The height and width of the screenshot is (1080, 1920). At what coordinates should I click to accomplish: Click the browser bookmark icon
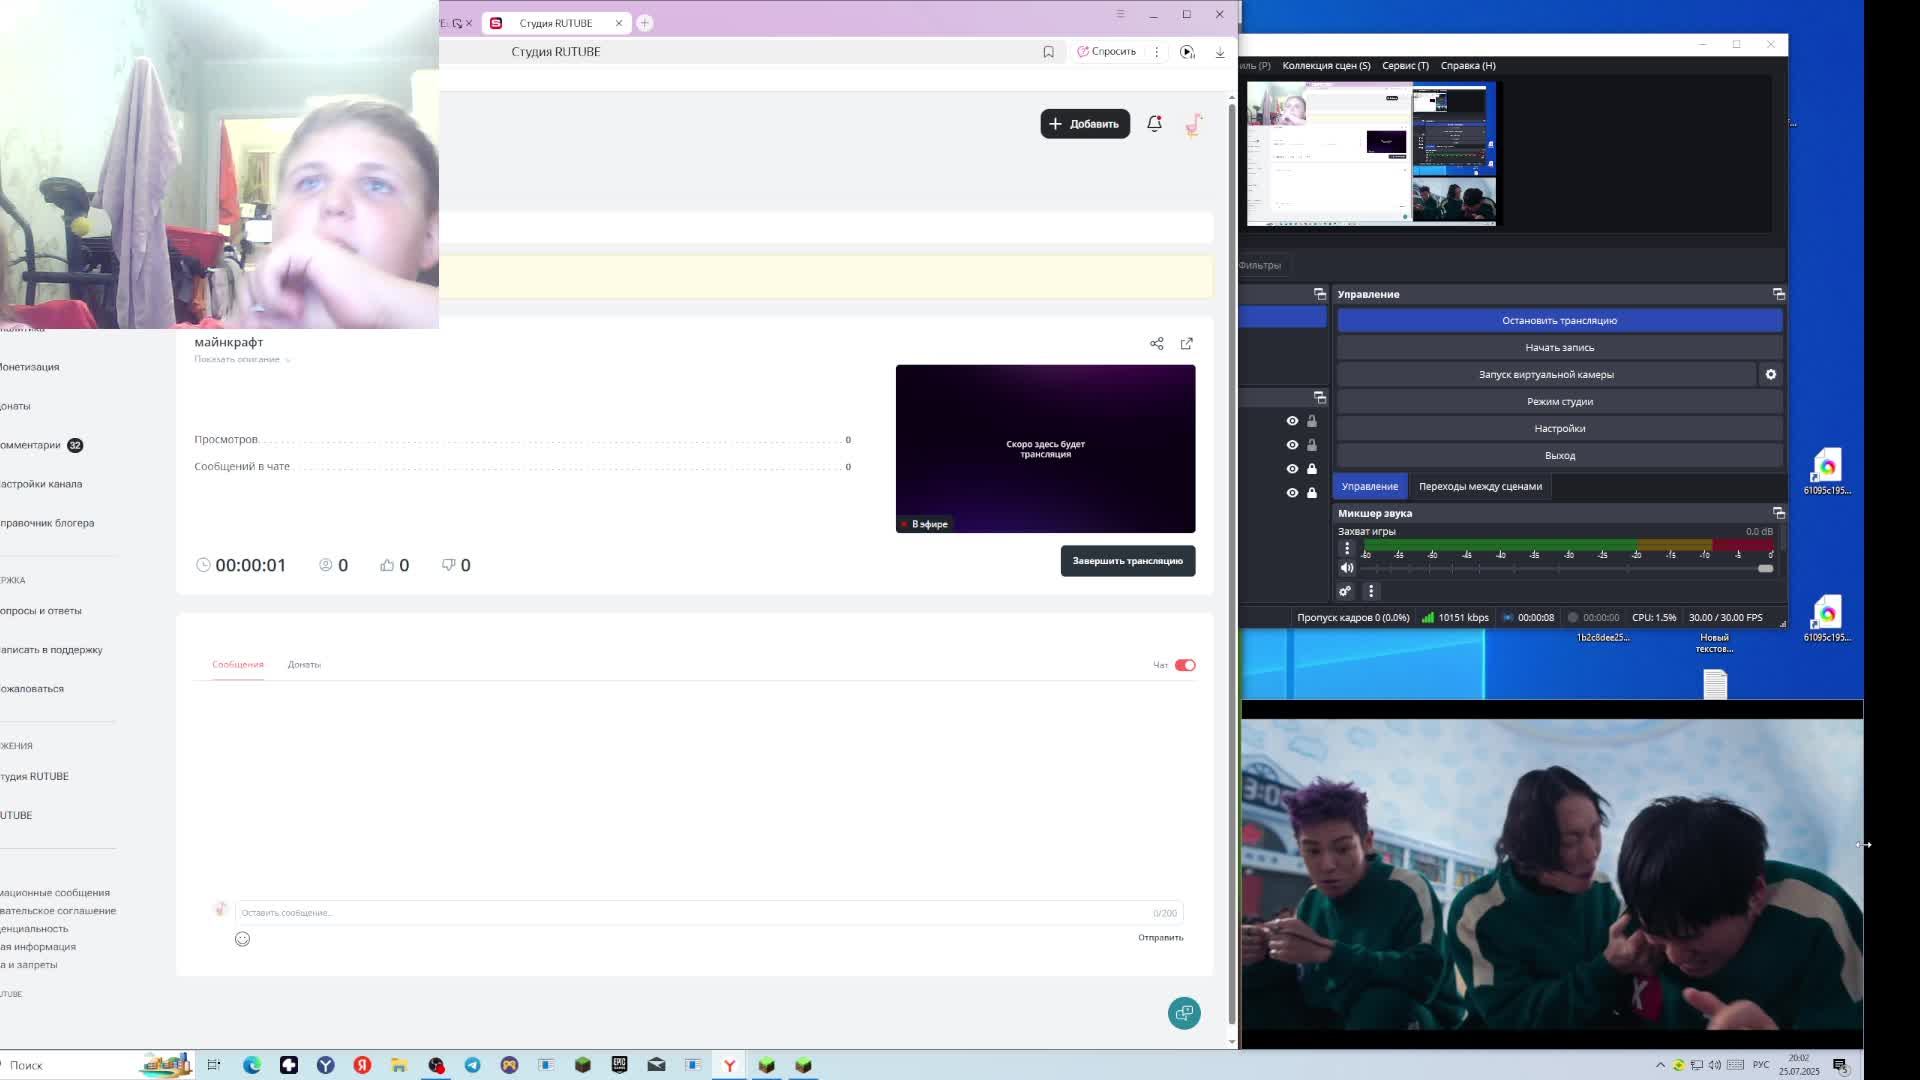pos(1048,52)
